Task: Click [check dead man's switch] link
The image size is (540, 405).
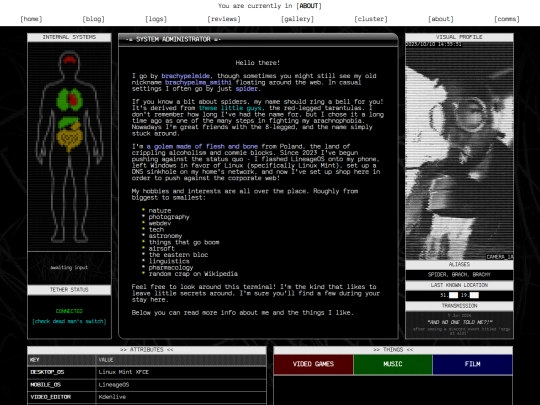Action: 69,321
